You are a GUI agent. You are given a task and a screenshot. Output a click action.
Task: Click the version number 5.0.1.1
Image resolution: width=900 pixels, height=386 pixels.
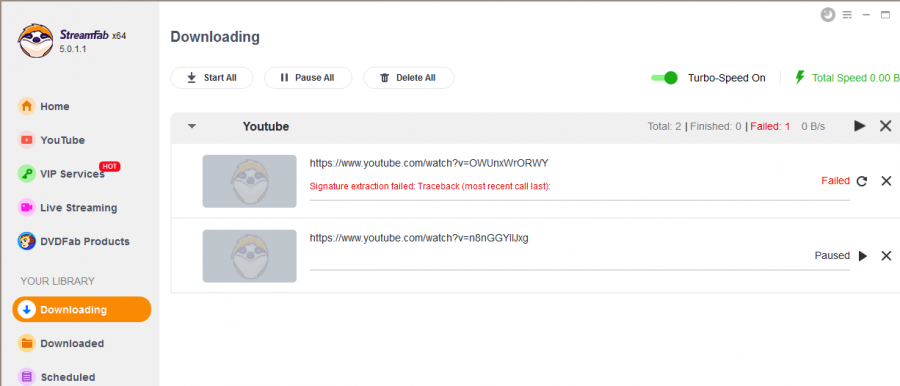click(x=73, y=49)
